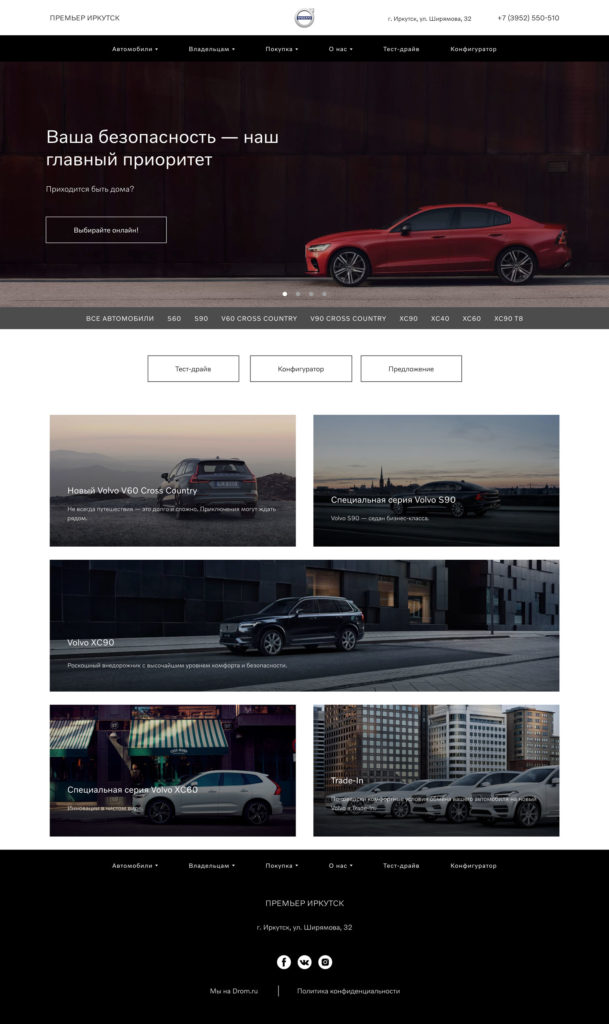Click the hero headline Ваша безопасность

pyautogui.click(x=163, y=148)
